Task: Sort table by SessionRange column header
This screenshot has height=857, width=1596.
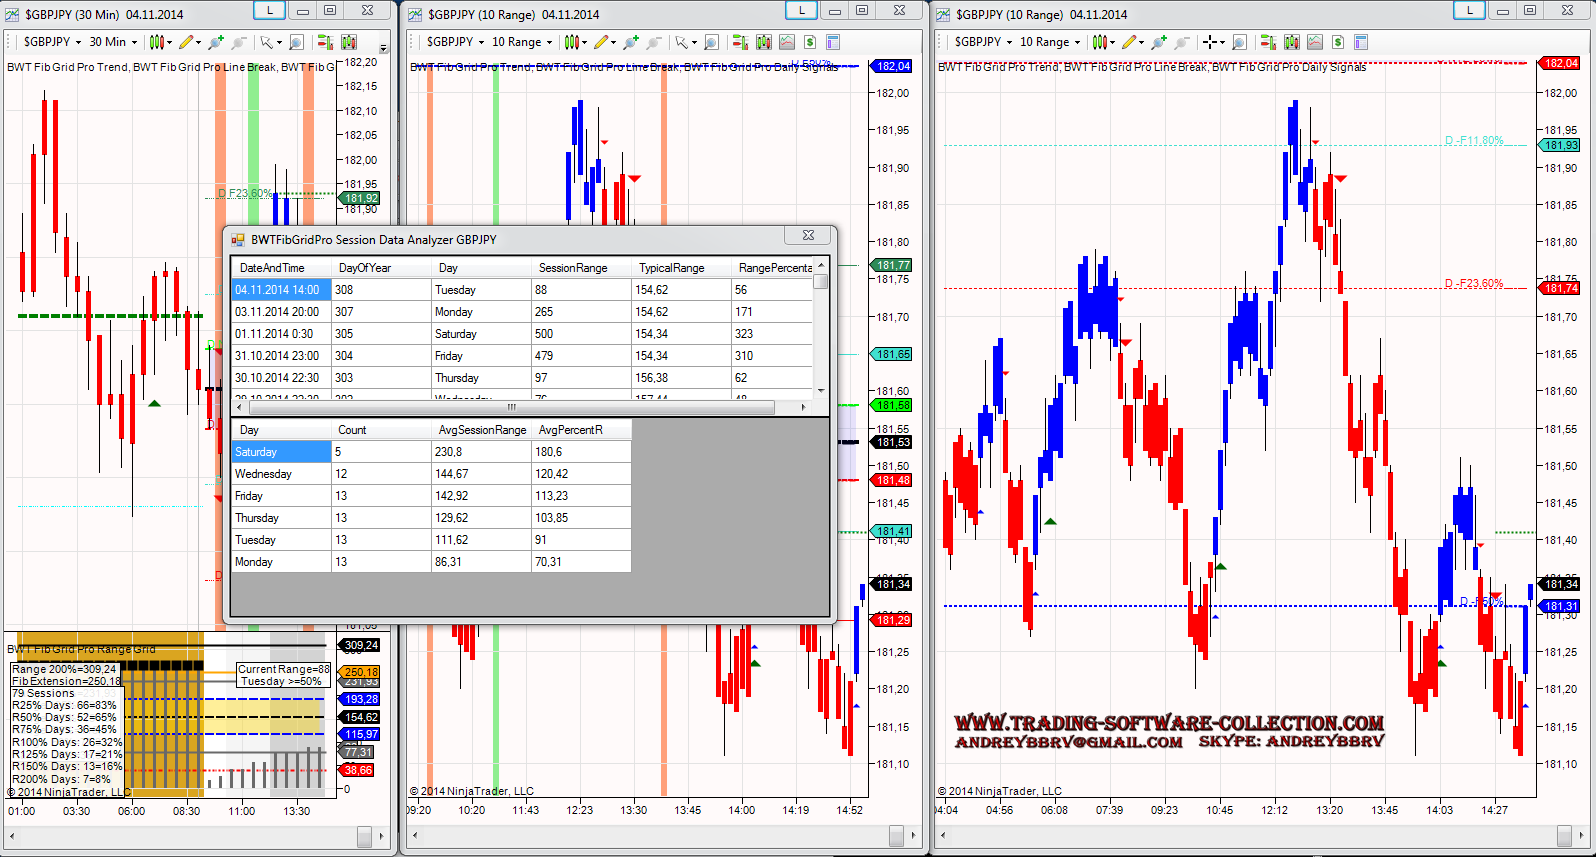Action: click(573, 268)
